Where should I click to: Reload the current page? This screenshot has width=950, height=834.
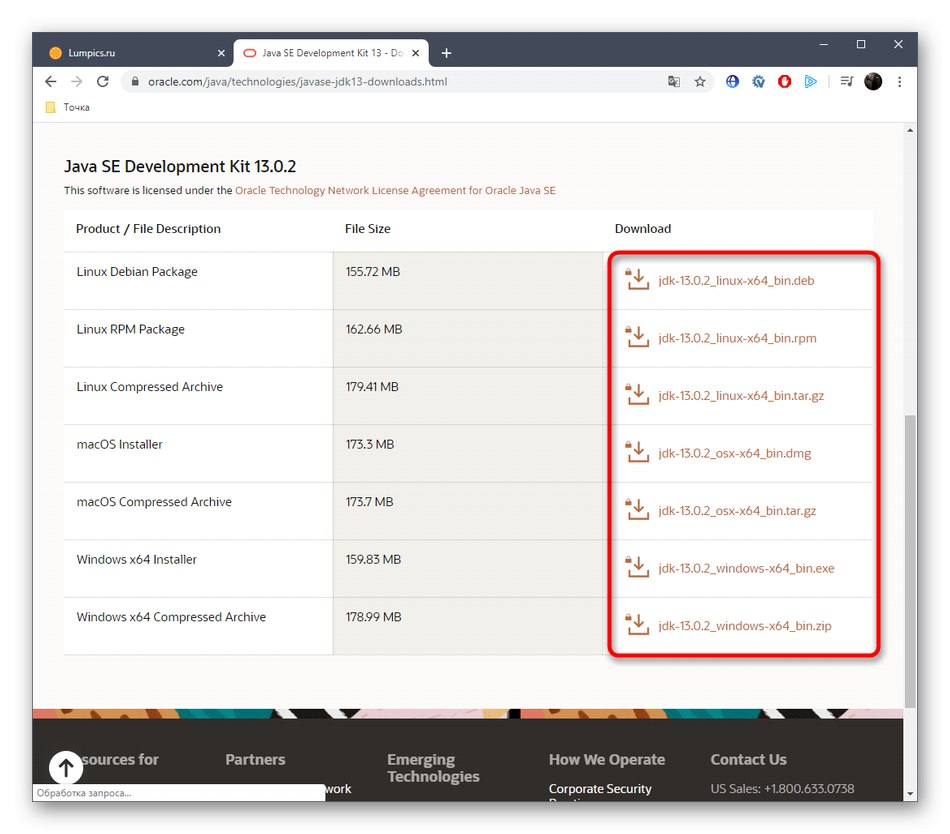[x=102, y=81]
